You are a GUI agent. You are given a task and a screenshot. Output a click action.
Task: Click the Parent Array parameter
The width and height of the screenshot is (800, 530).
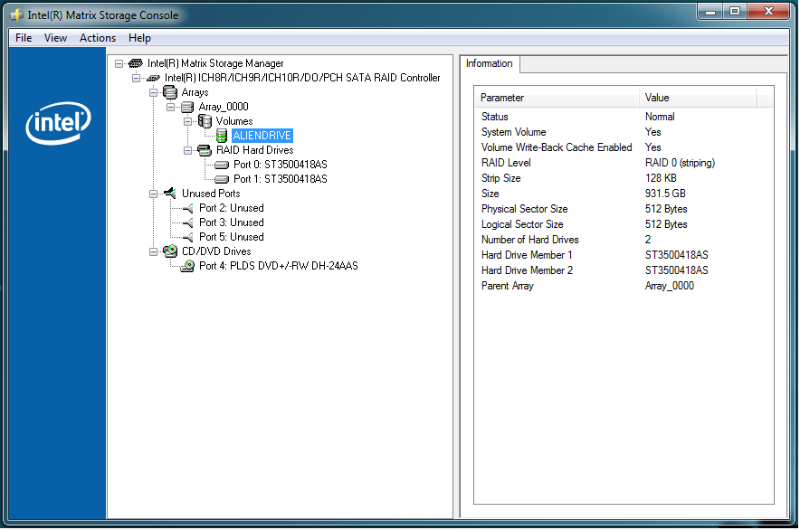point(507,286)
